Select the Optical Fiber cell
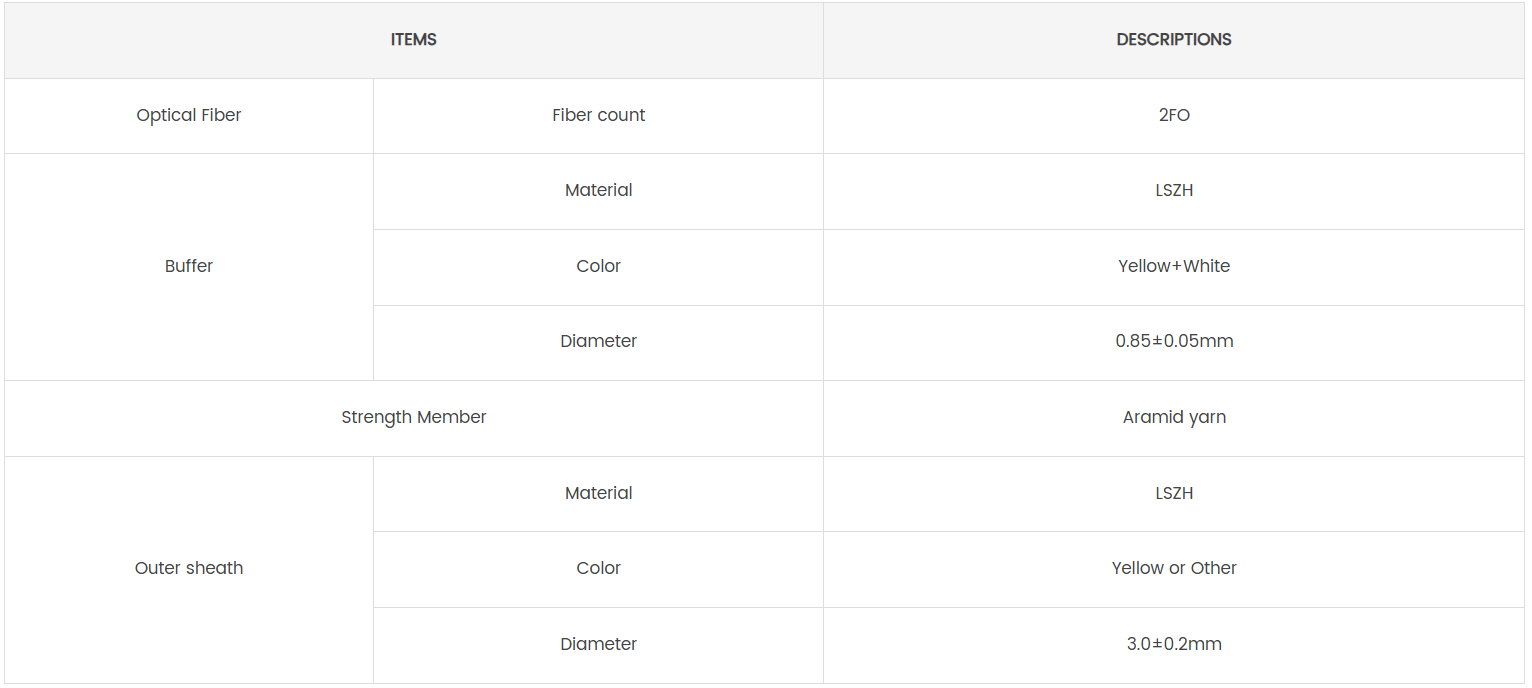 point(189,115)
